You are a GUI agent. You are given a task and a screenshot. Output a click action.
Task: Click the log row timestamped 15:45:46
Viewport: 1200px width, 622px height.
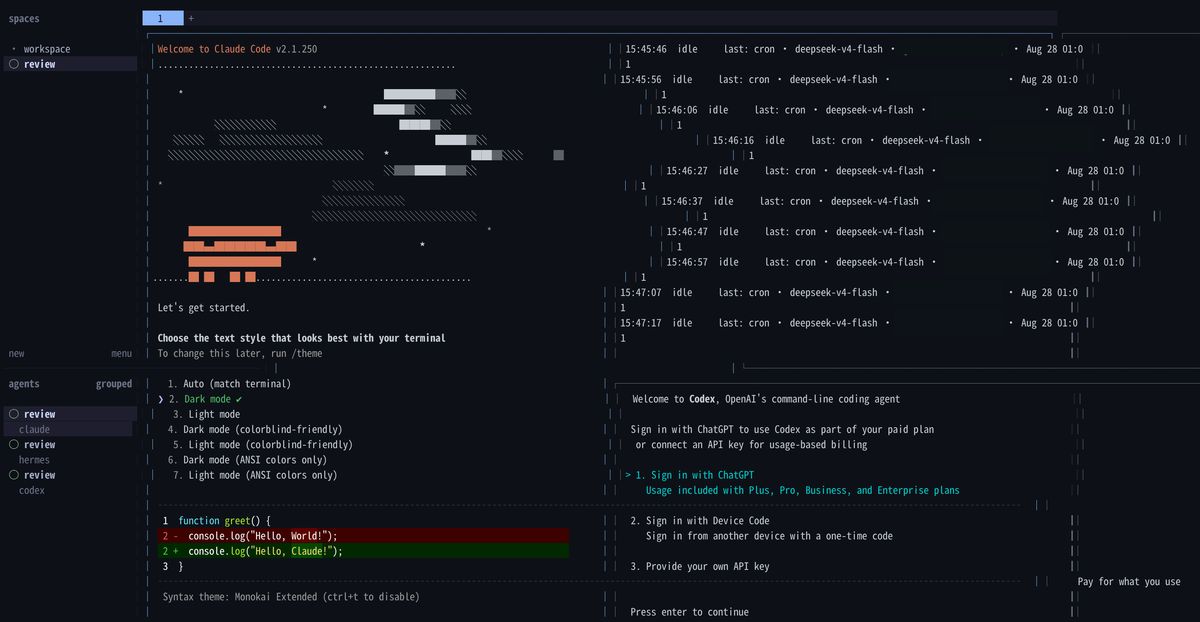point(854,49)
